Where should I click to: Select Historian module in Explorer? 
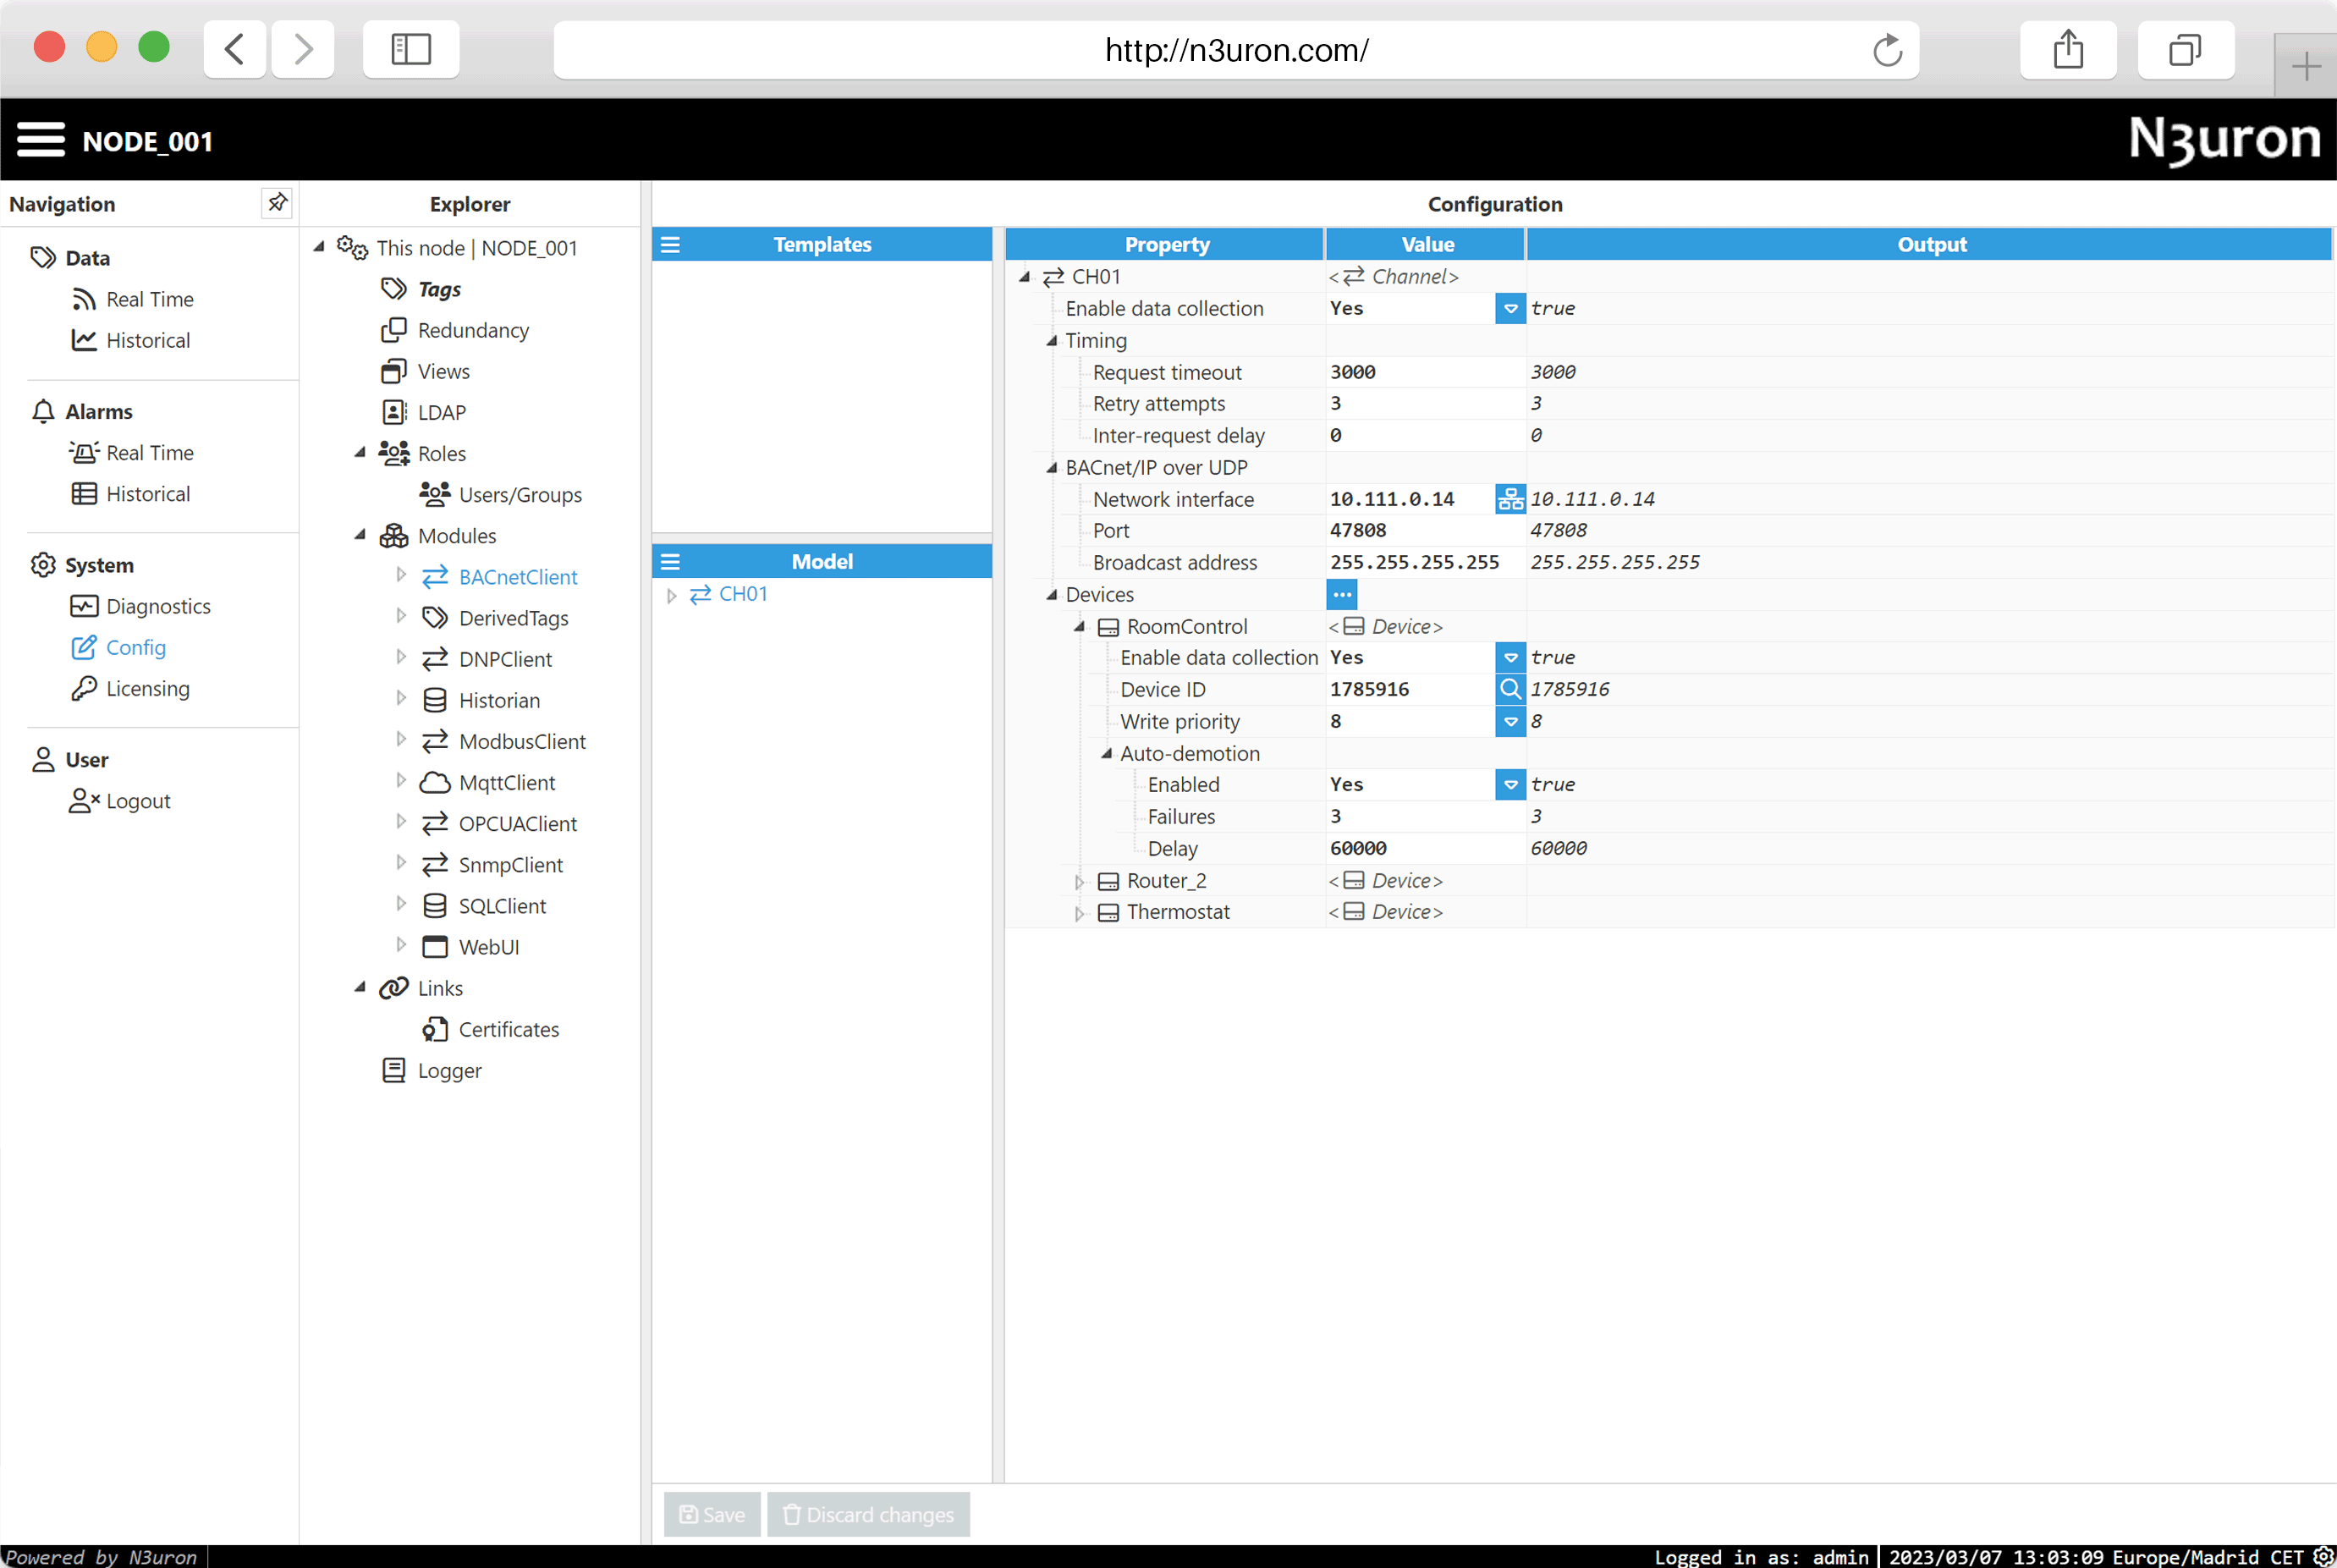[x=481, y=700]
